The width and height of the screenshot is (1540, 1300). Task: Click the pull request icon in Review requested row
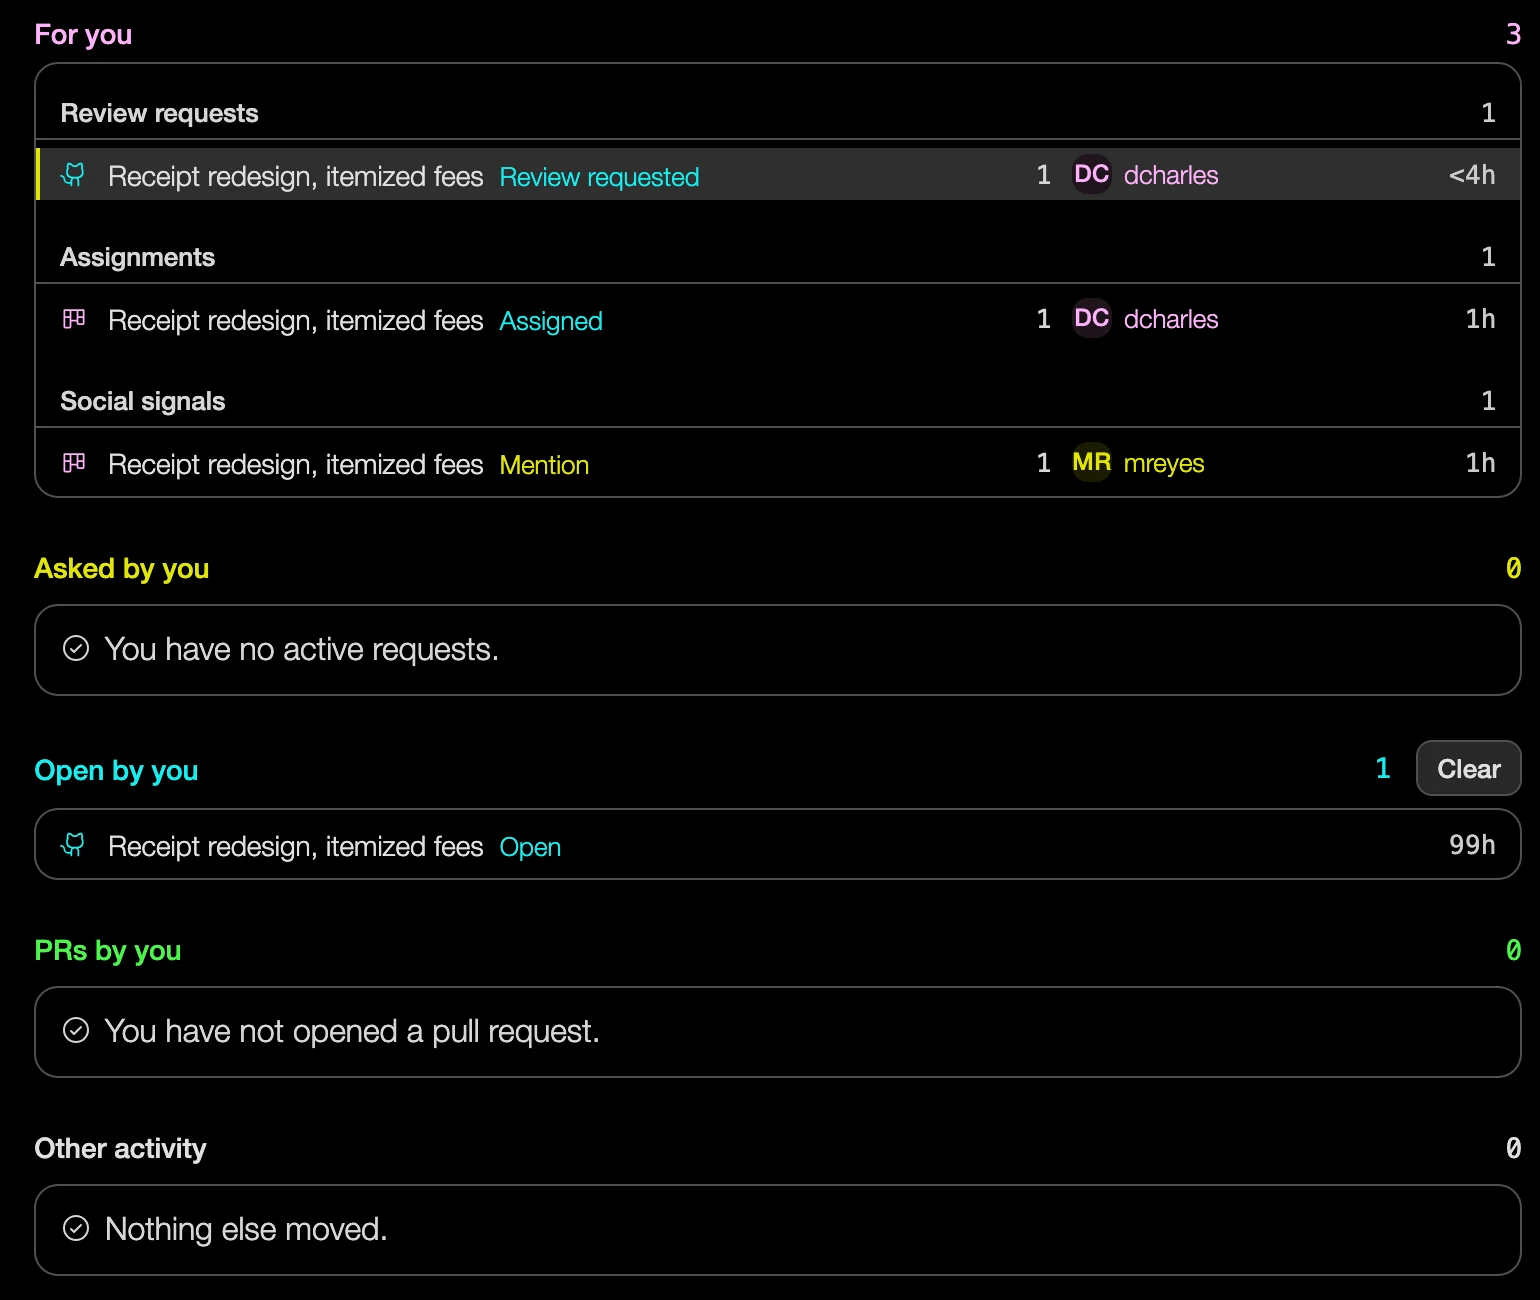click(x=73, y=175)
